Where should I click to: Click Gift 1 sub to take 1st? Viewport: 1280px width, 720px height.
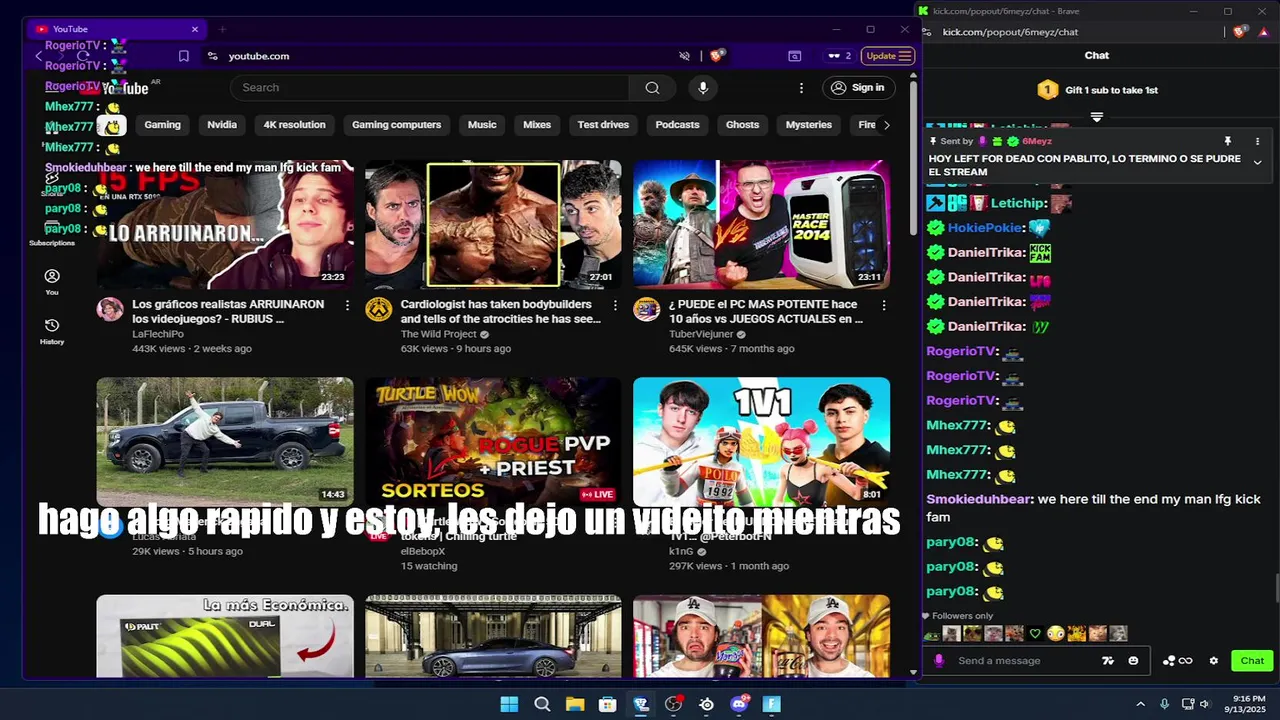click(x=1097, y=90)
